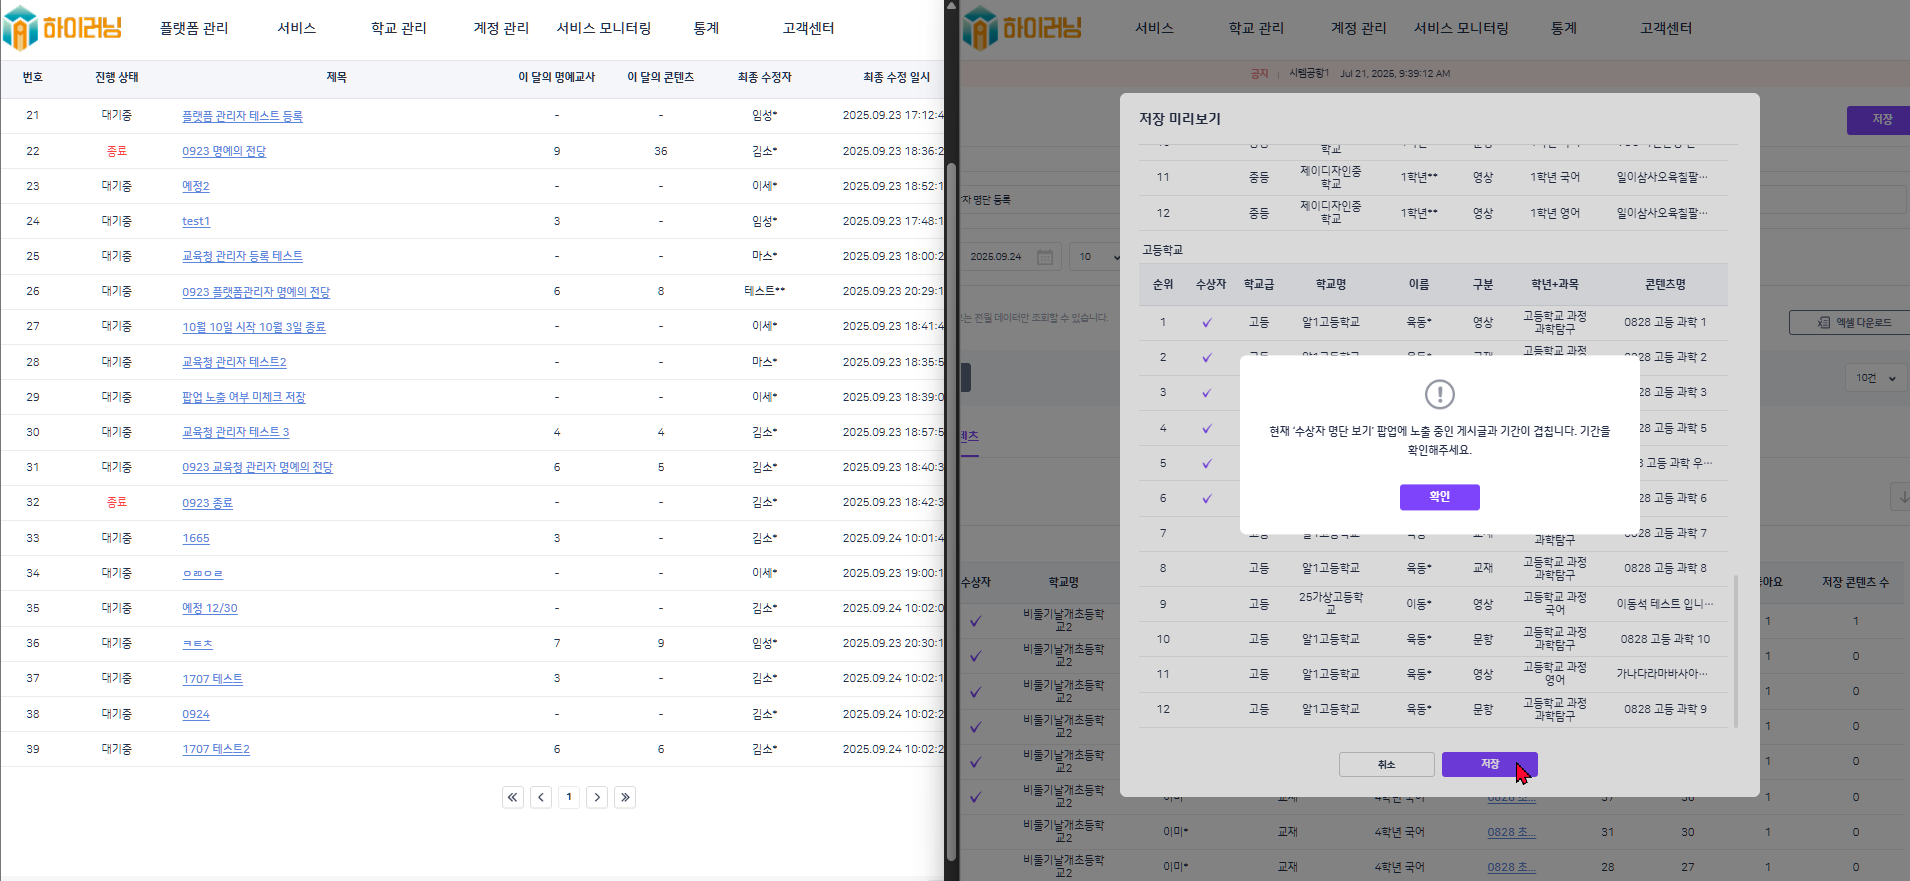Expand the 10 dropdown beside date field
Image resolution: width=1910 pixels, height=881 pixels.
(1098, 257)
